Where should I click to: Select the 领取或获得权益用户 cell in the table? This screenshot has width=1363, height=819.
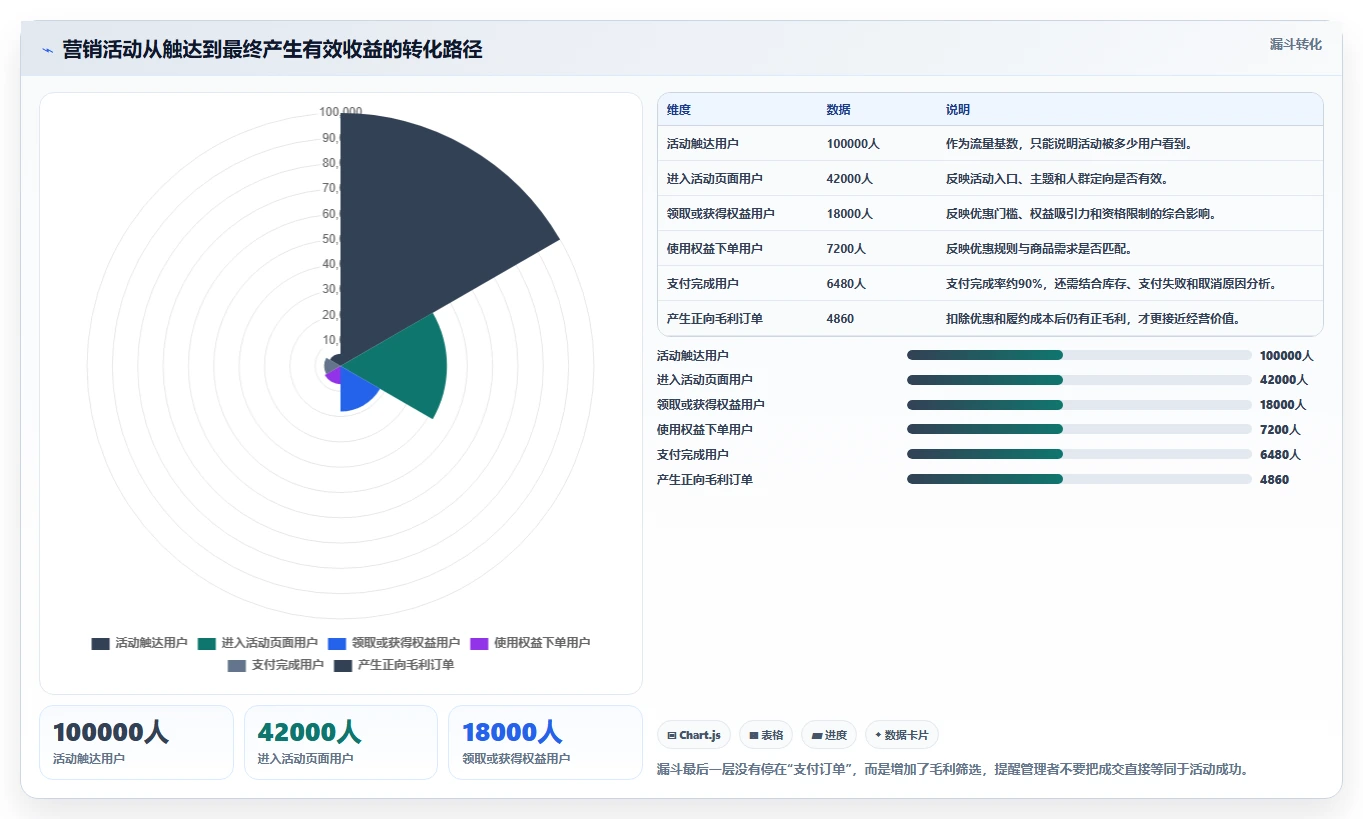point(721,214)
